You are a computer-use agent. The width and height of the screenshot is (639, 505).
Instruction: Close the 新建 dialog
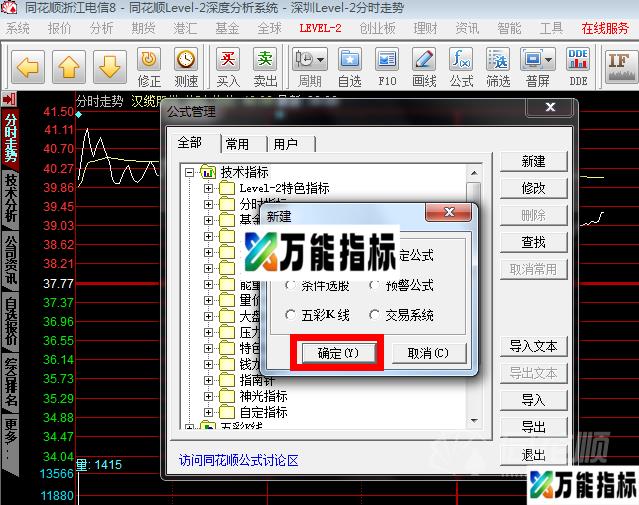(x=448, y=212)
